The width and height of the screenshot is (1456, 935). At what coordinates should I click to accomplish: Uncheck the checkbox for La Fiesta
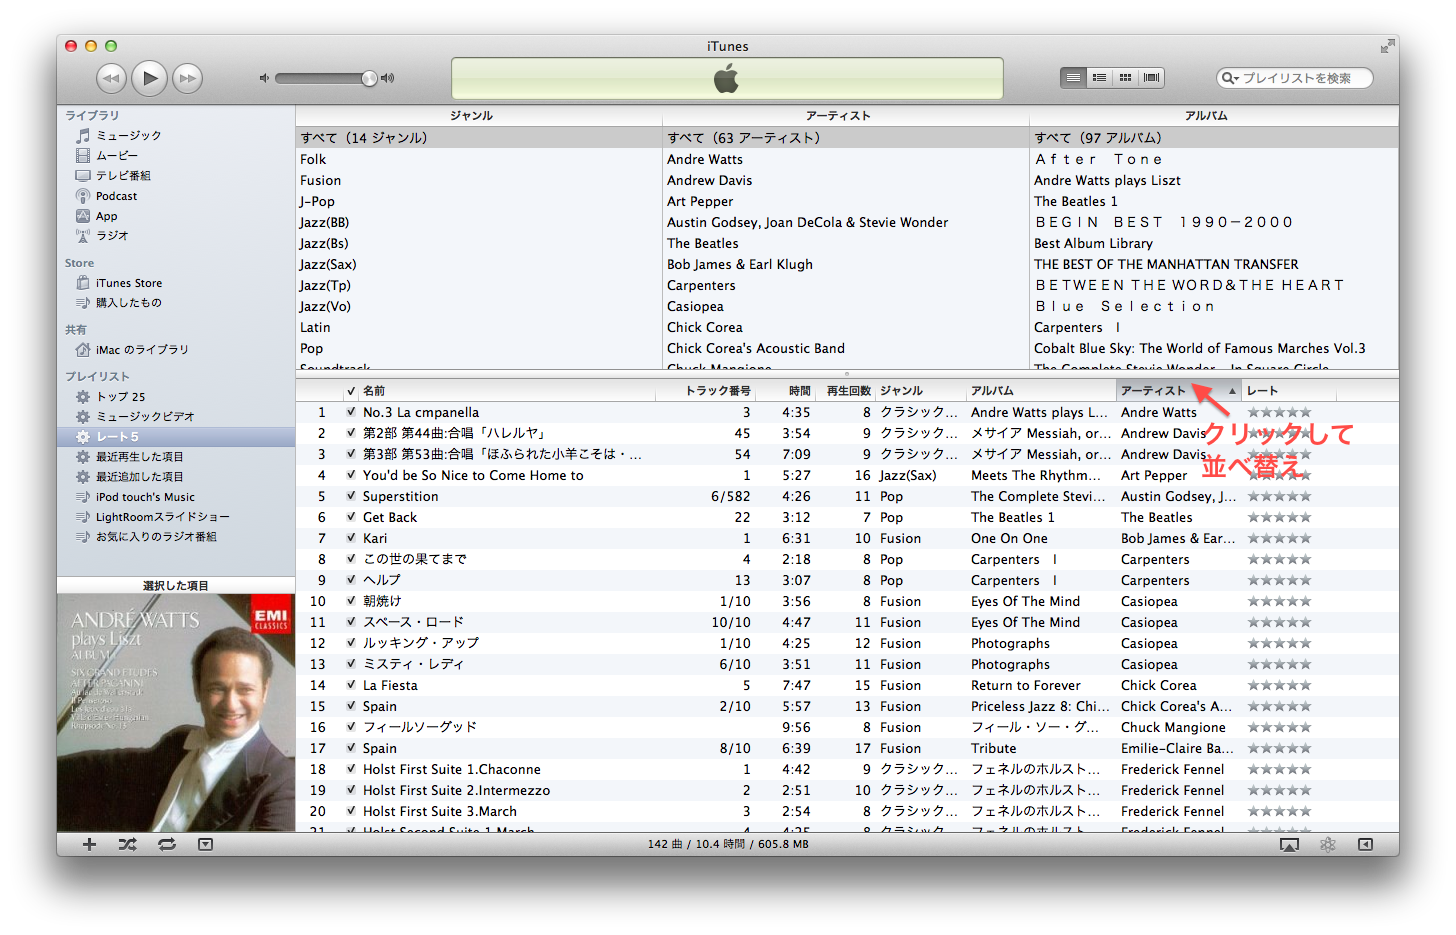click(351, 685)
